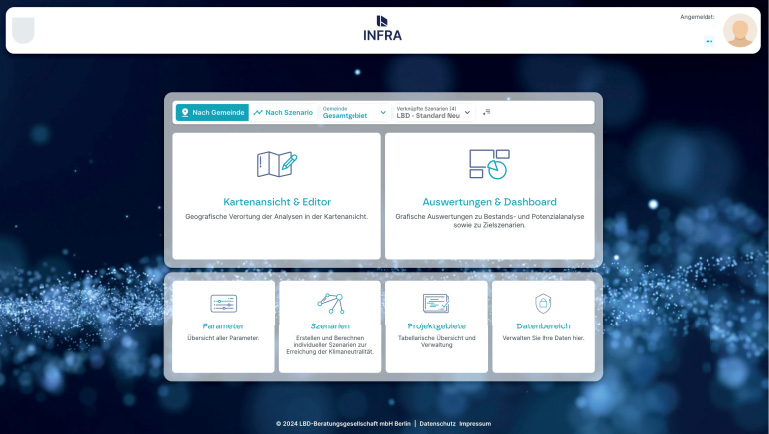This screenshot has width=769, height=434.
Task: Click the small blue badge beside avatar
Action: click(709, 41)
